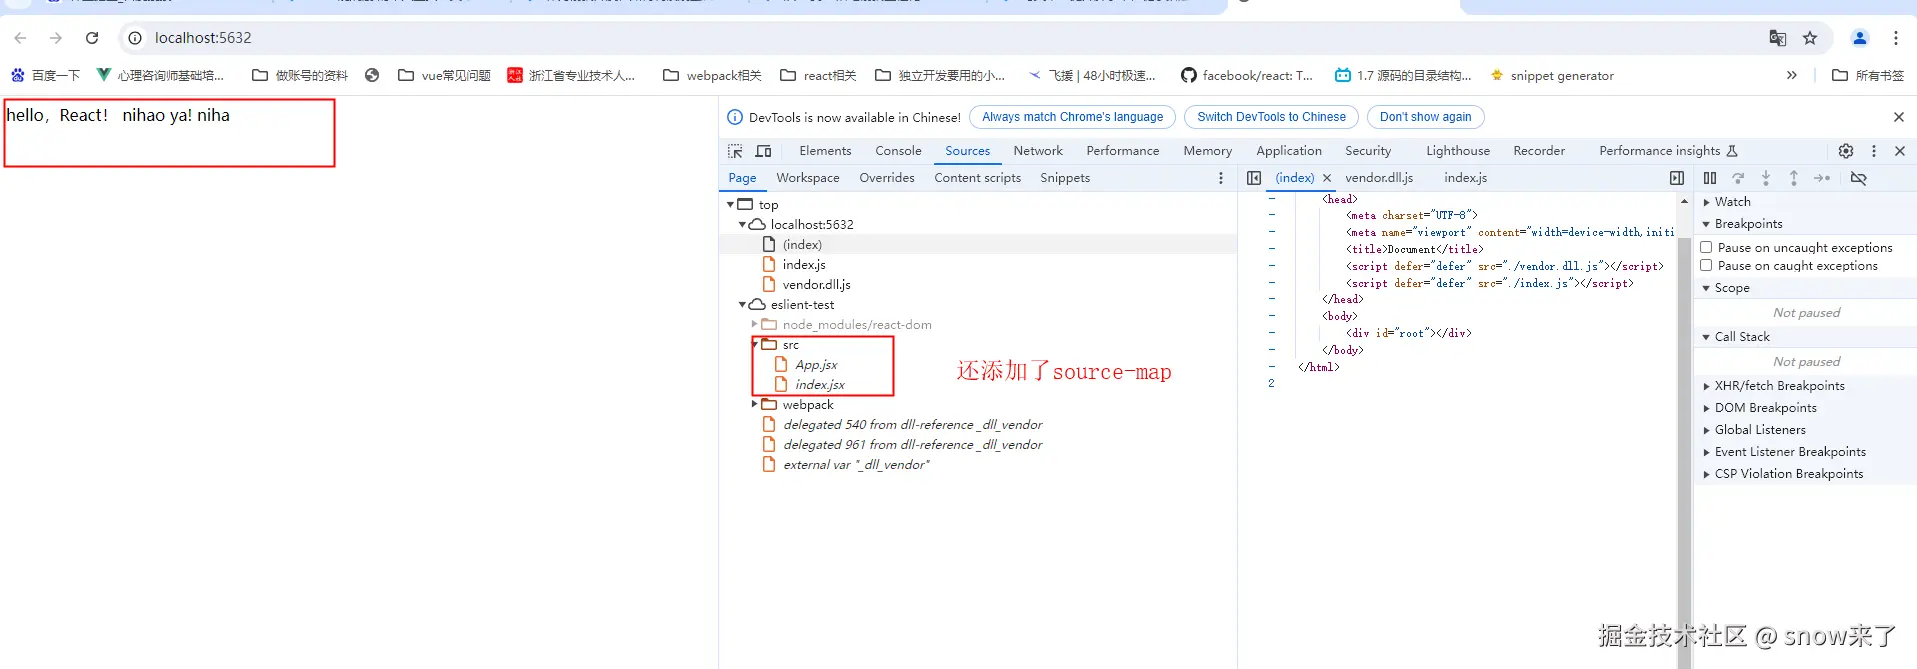Open index.js under localhost:5632

[804, 265]
